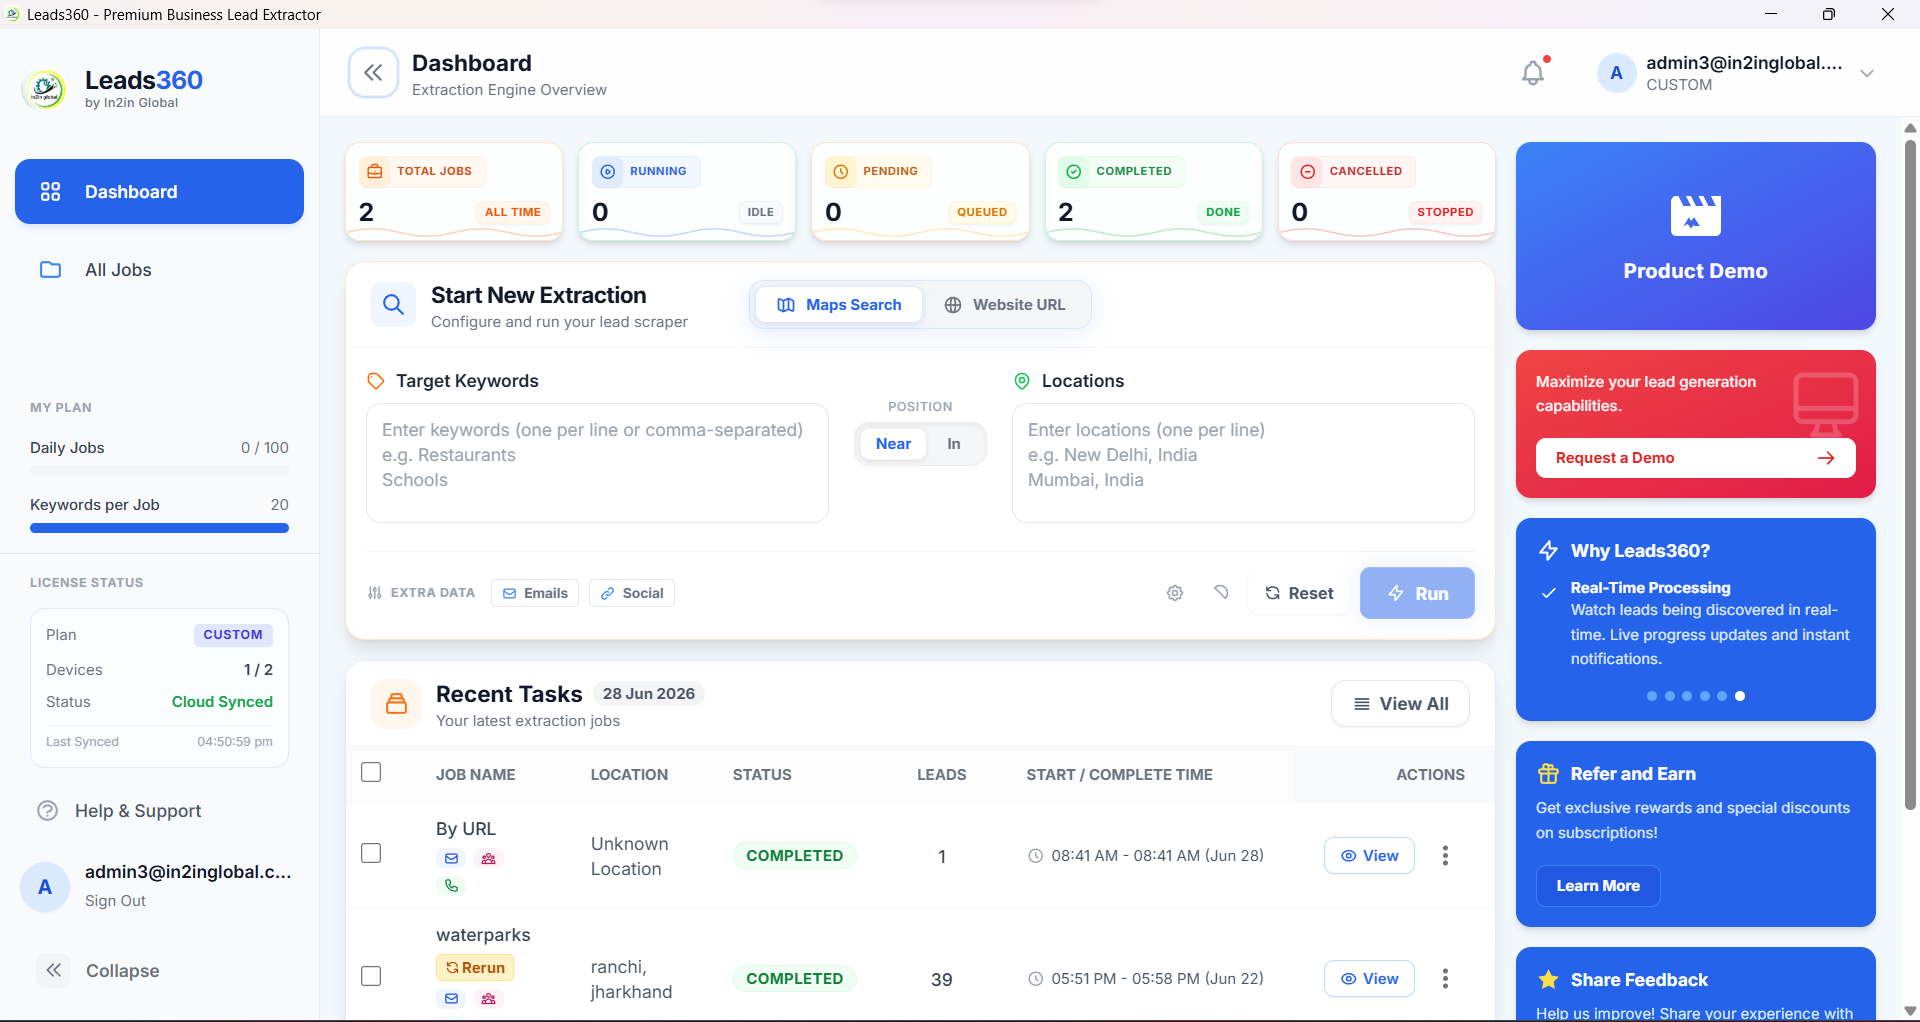1920x1022 pixels.
Task: Toggle the Emails extra data option
Action: pyautogui.click(x=535, y=593)
